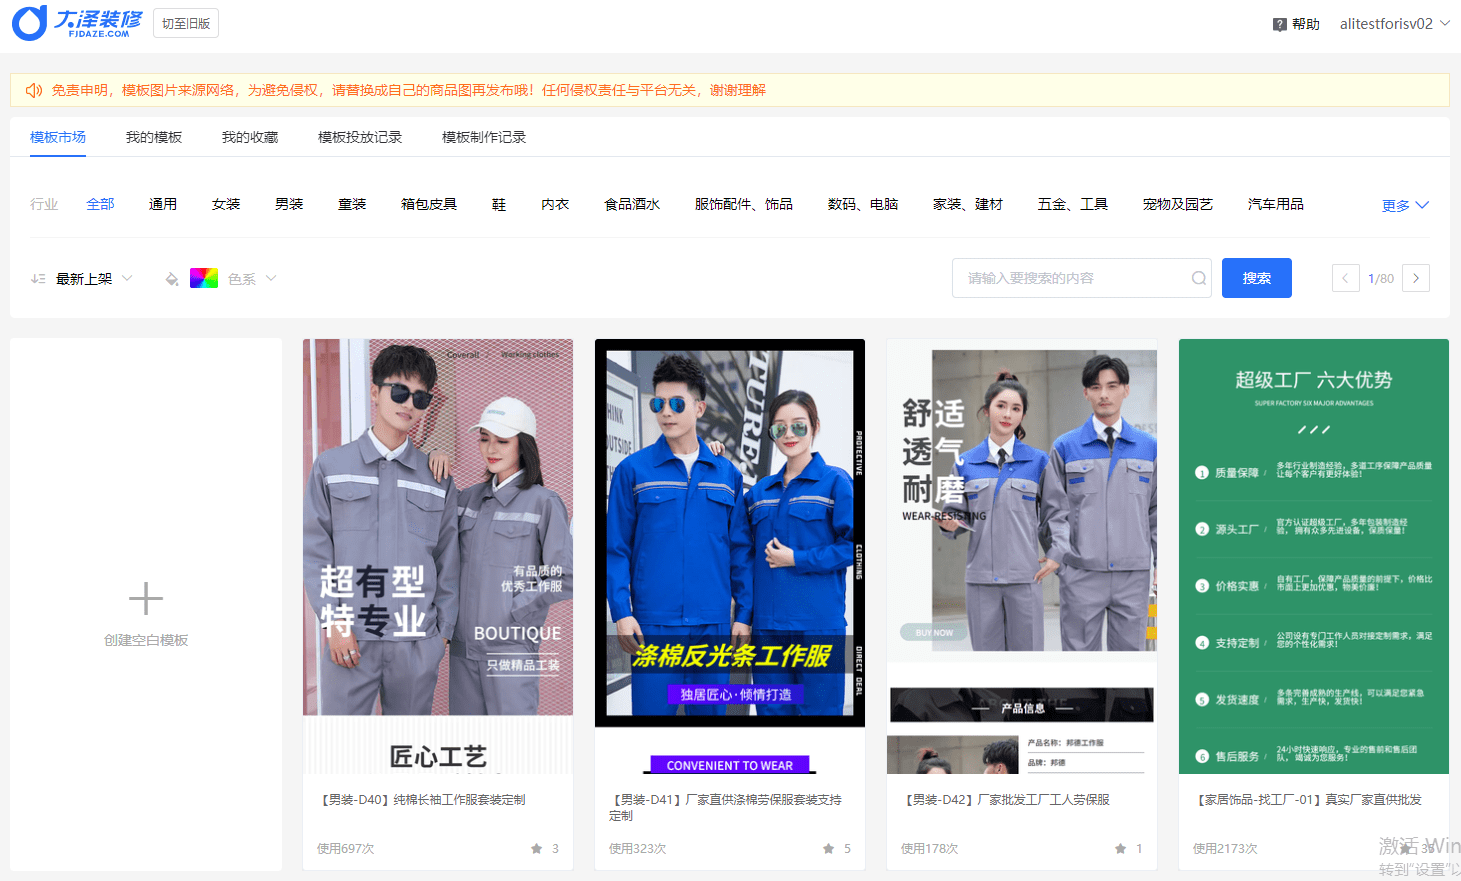
Task: Open the green 超级工厂六大优势 template thumbnail
Action: 1314,556
